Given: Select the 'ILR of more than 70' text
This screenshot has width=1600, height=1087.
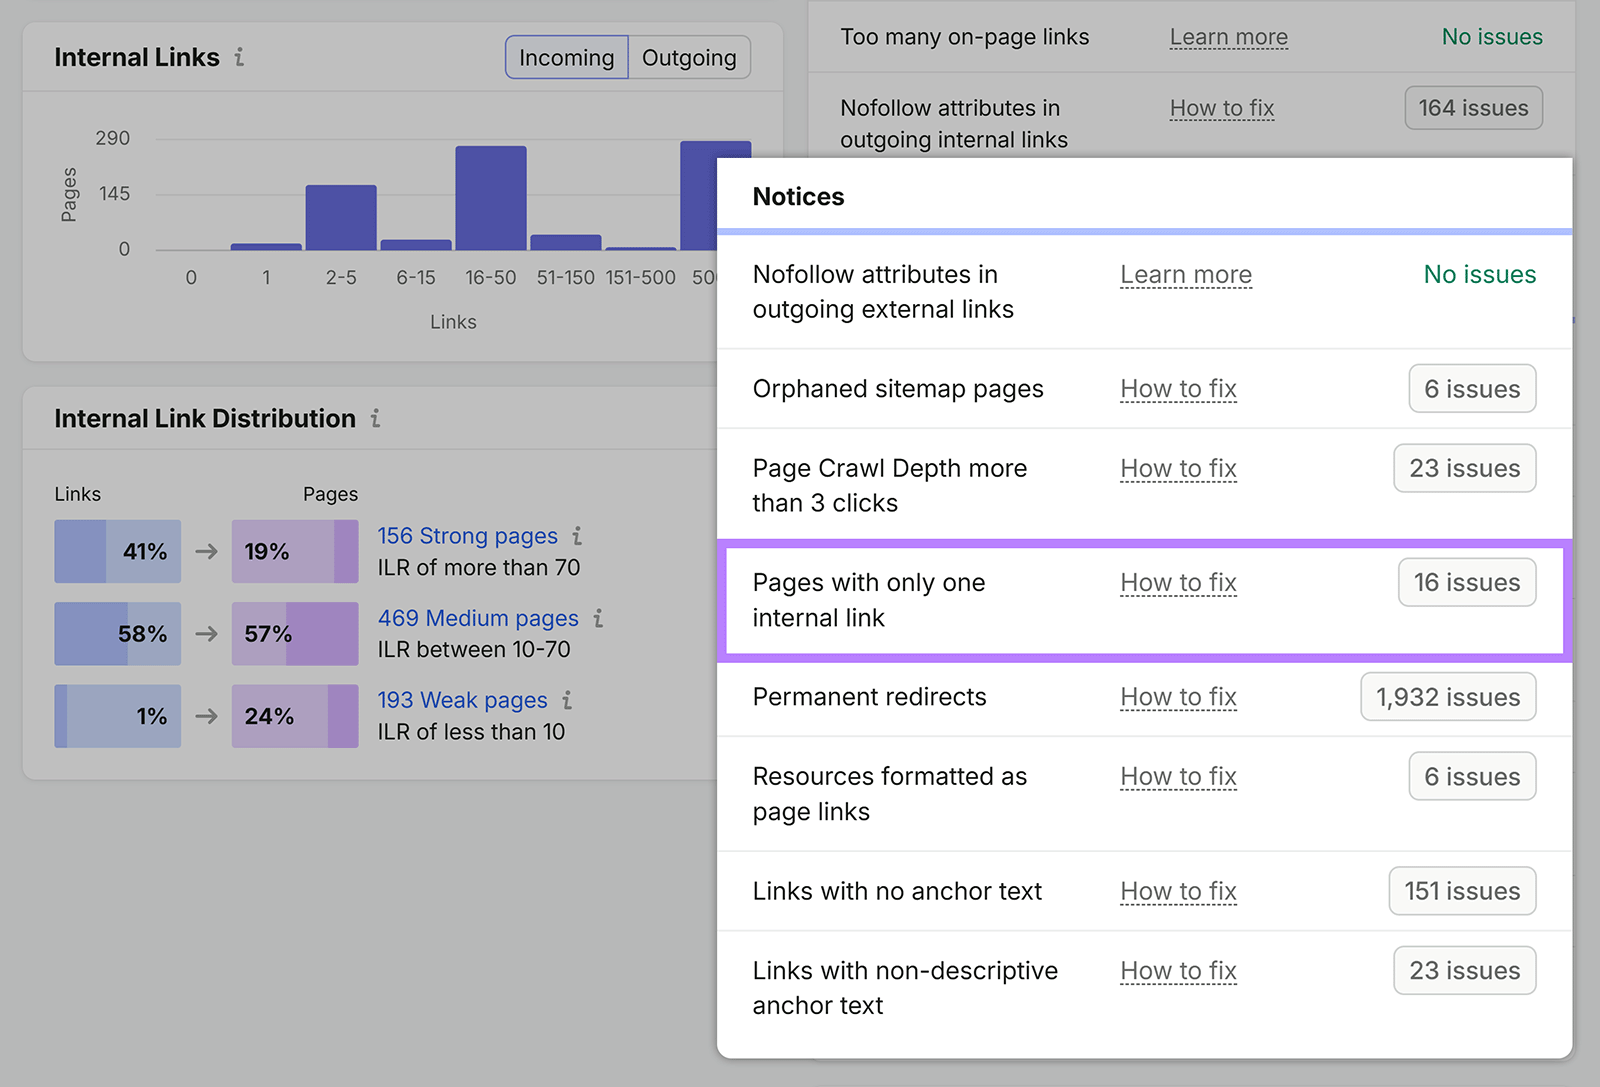Looking at the screenshot, I should (x=479, y=568).
